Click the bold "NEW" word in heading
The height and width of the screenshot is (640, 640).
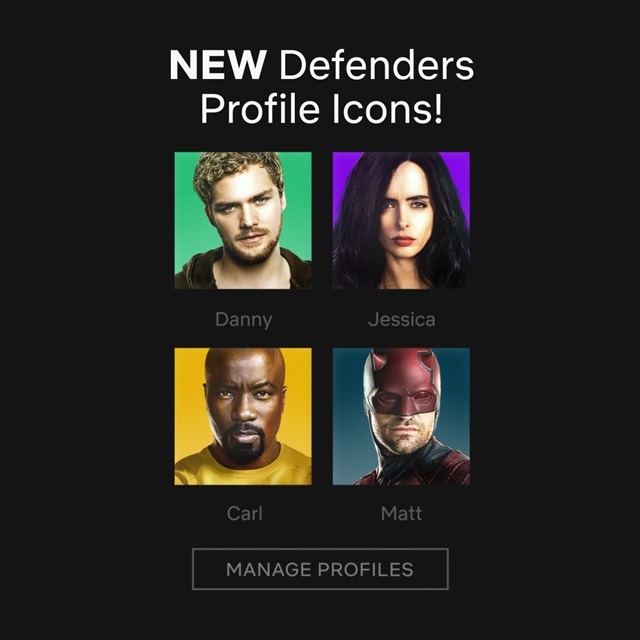point(218,65)
